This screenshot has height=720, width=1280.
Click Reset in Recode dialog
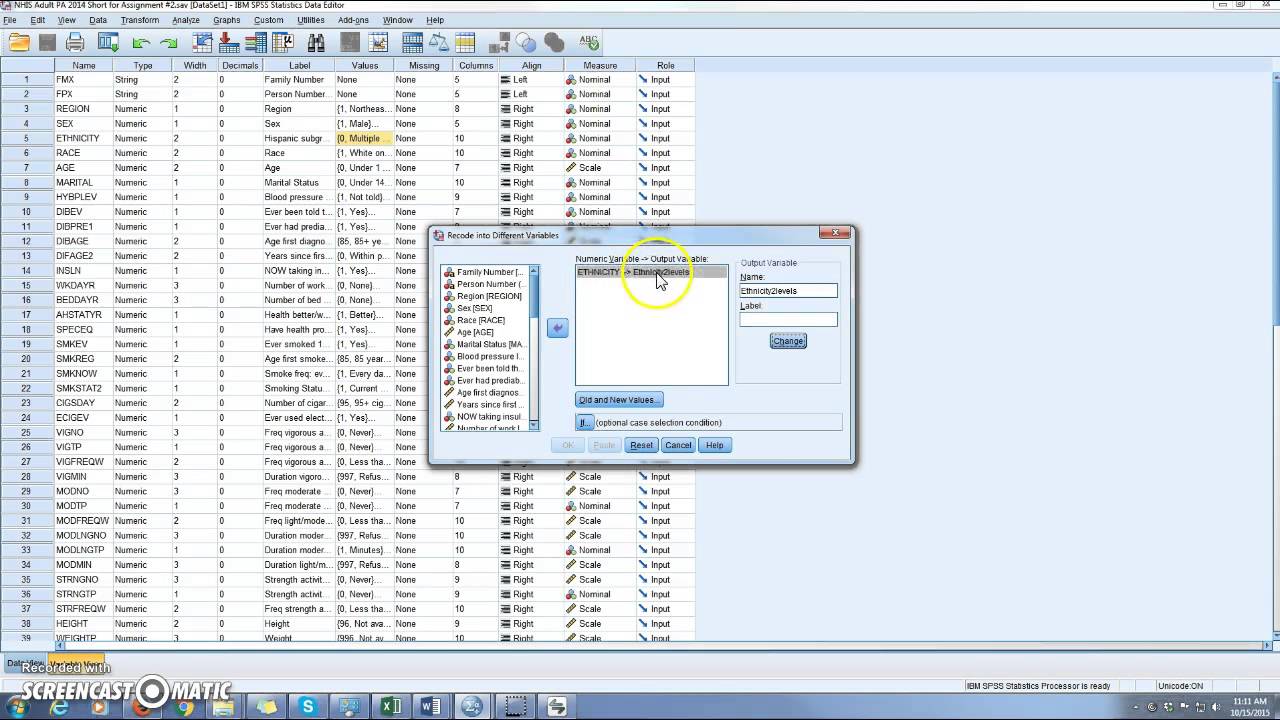[641, 445]
